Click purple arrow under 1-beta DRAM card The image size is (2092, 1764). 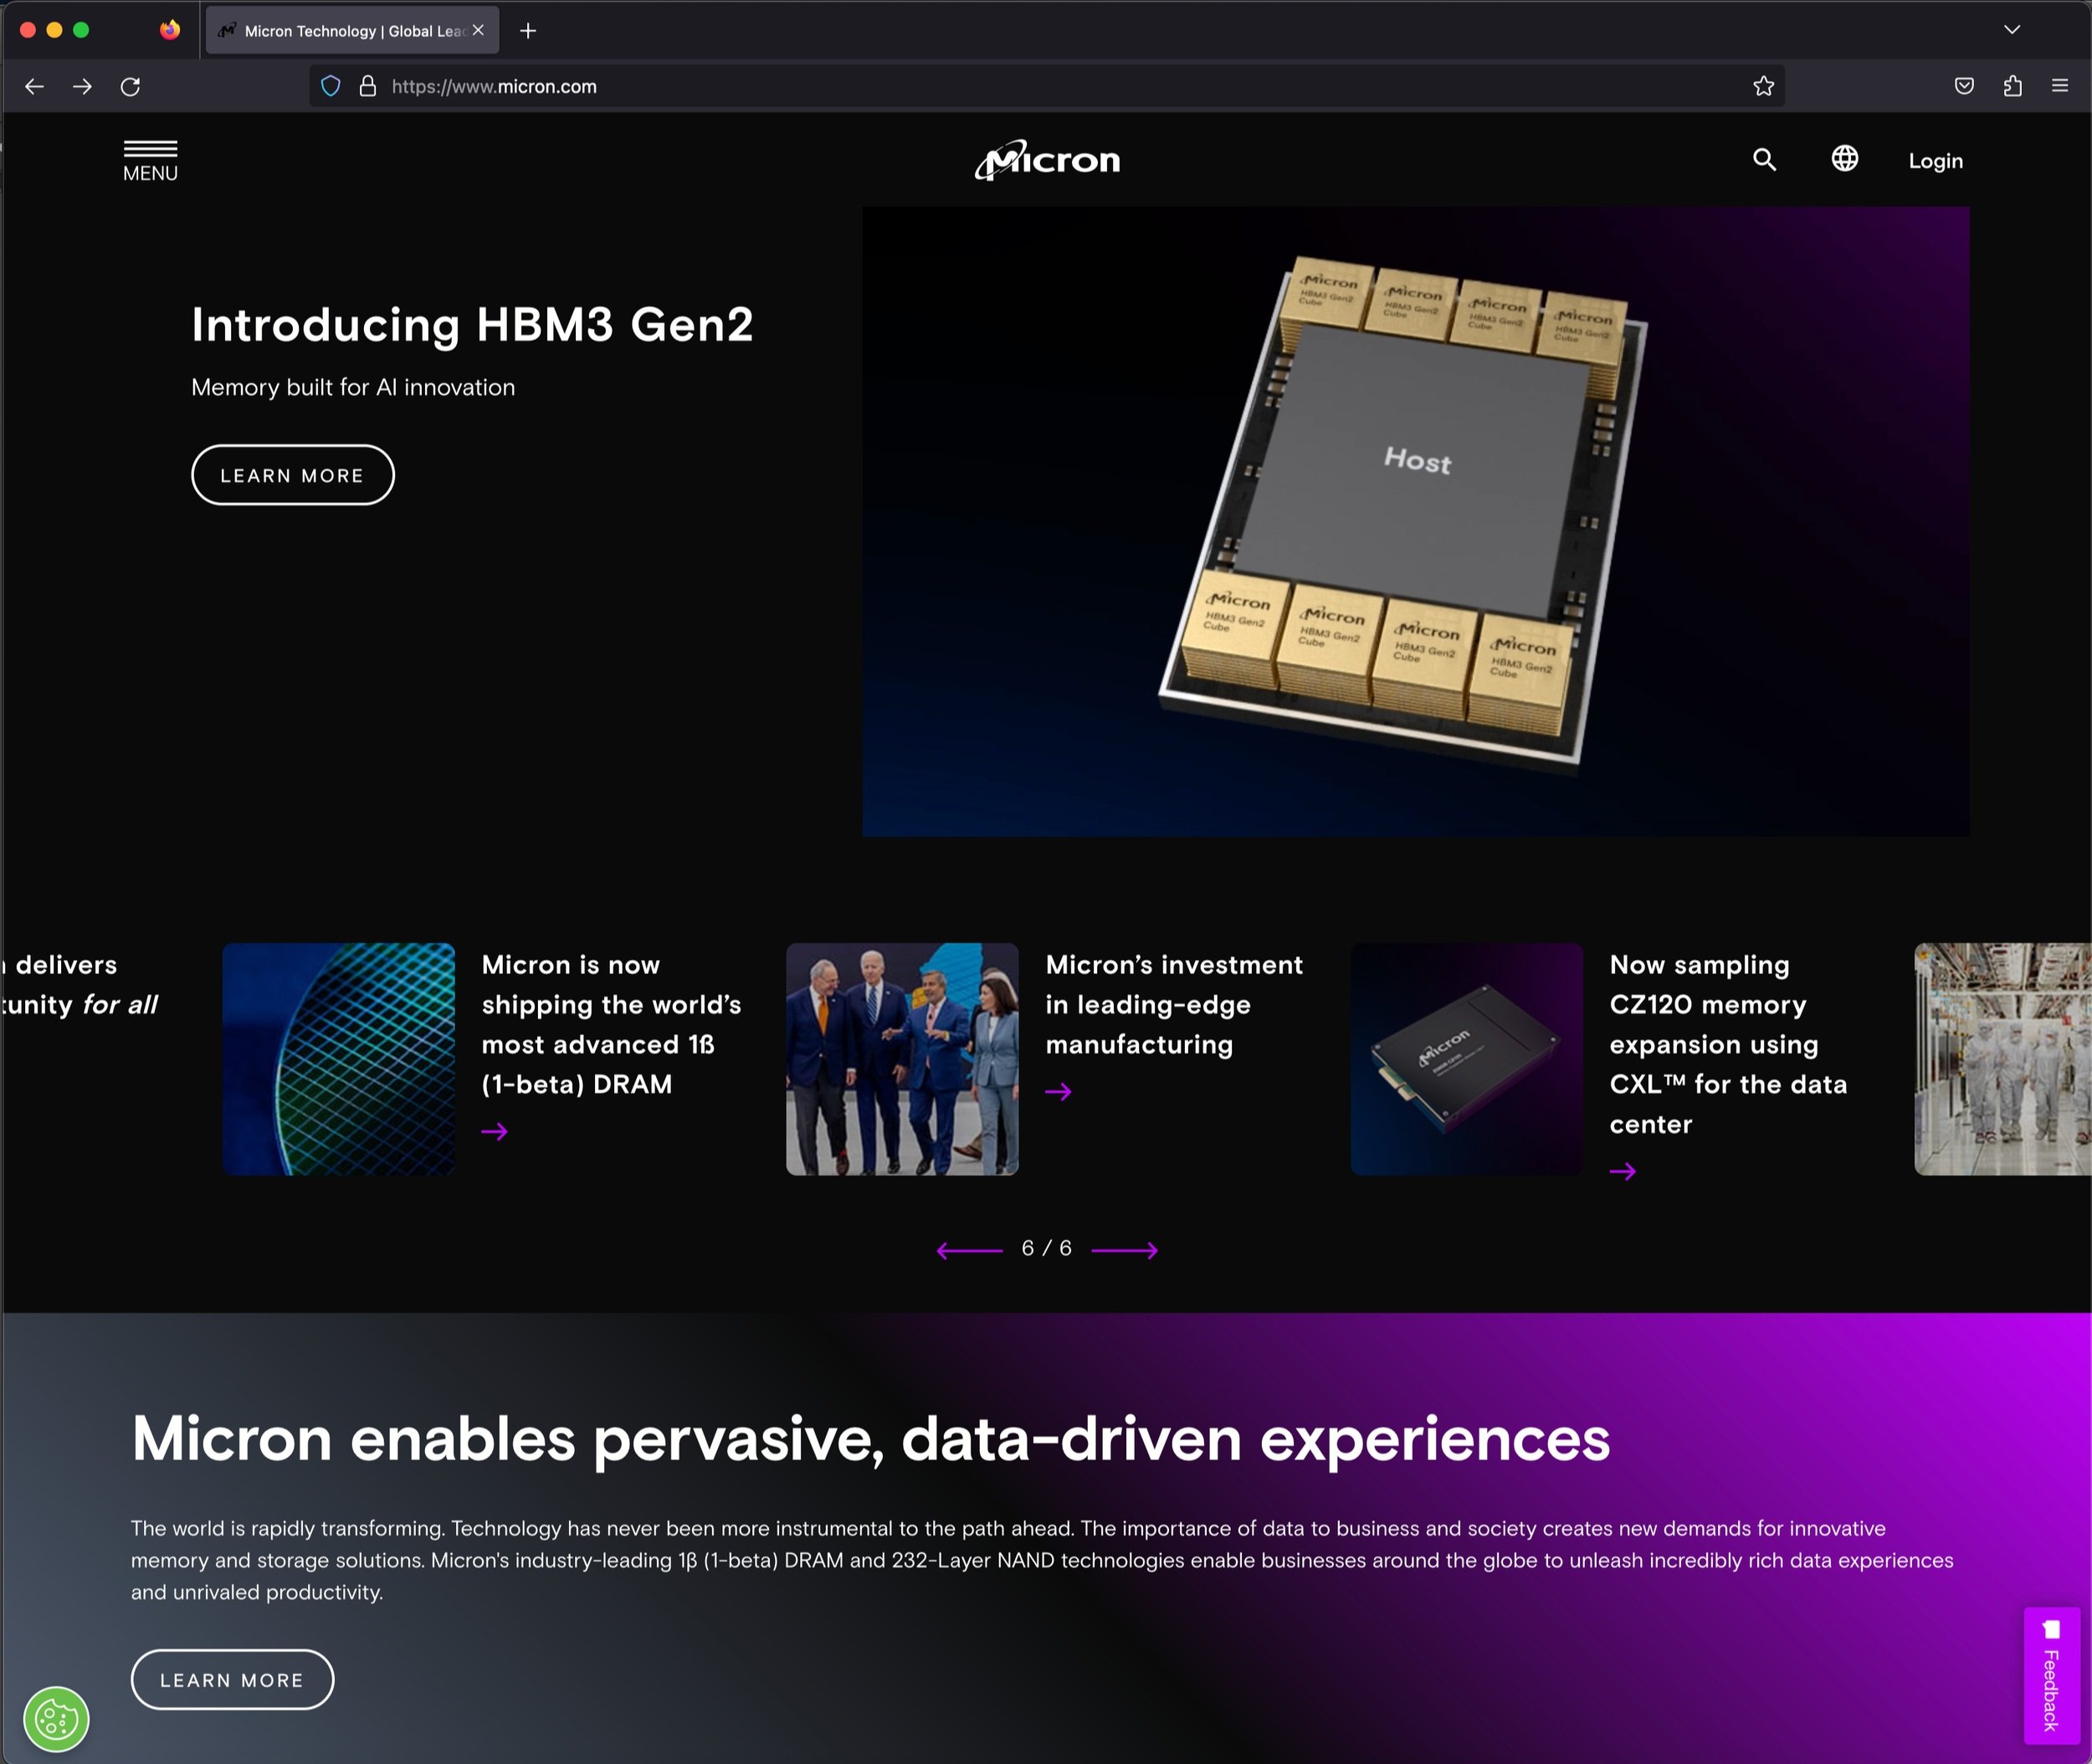click(x=495, y=1132)
